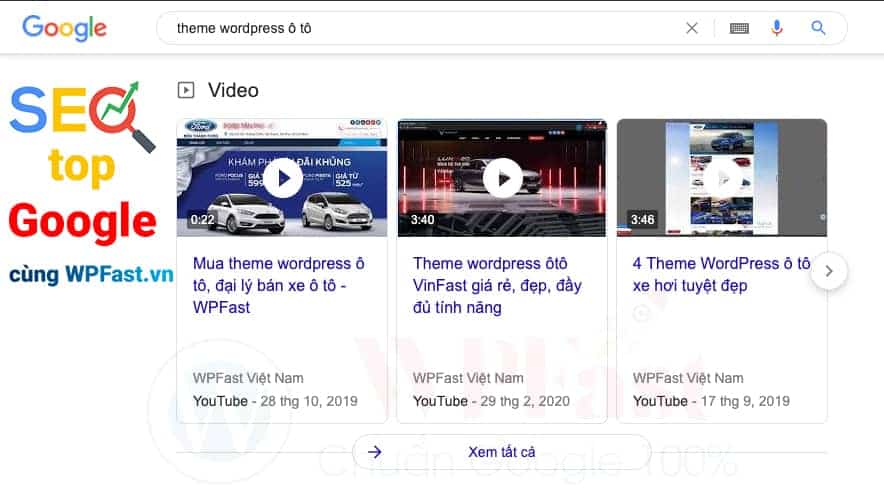Play the Ford theme video

click(282, 178)
